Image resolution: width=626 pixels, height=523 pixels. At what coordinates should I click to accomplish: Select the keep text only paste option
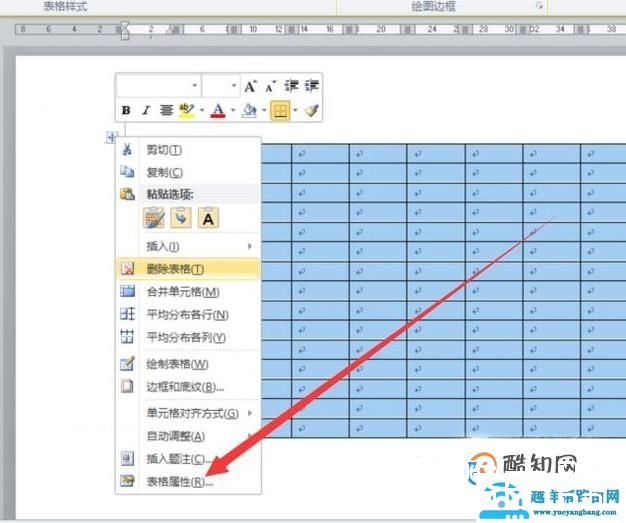(x=208, y=218)
